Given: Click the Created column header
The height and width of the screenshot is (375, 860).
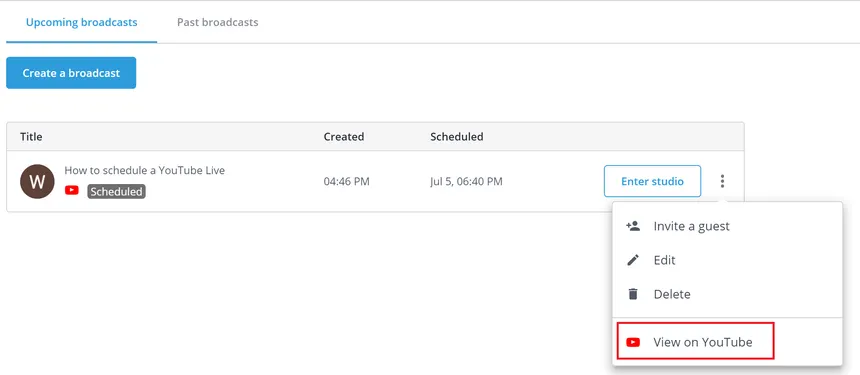Looking at the screenshot, I should pos(344,137).
